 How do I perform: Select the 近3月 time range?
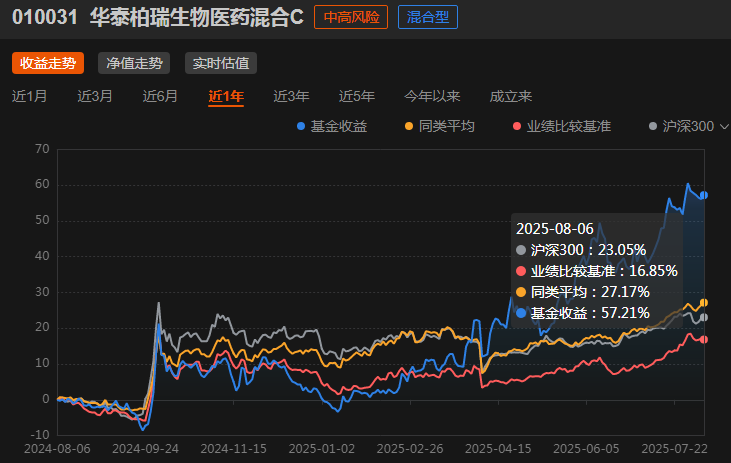click(95, 96)
